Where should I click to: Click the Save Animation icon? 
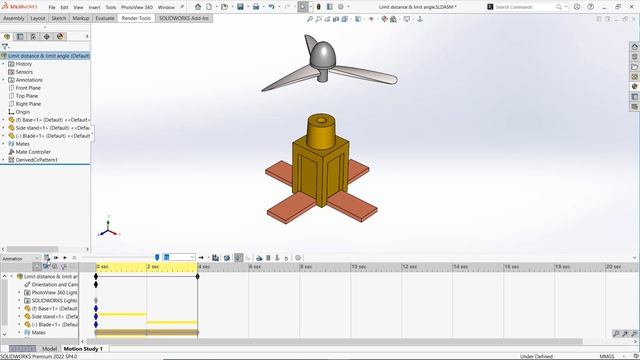pyautogui.click(x=215, y=258)
